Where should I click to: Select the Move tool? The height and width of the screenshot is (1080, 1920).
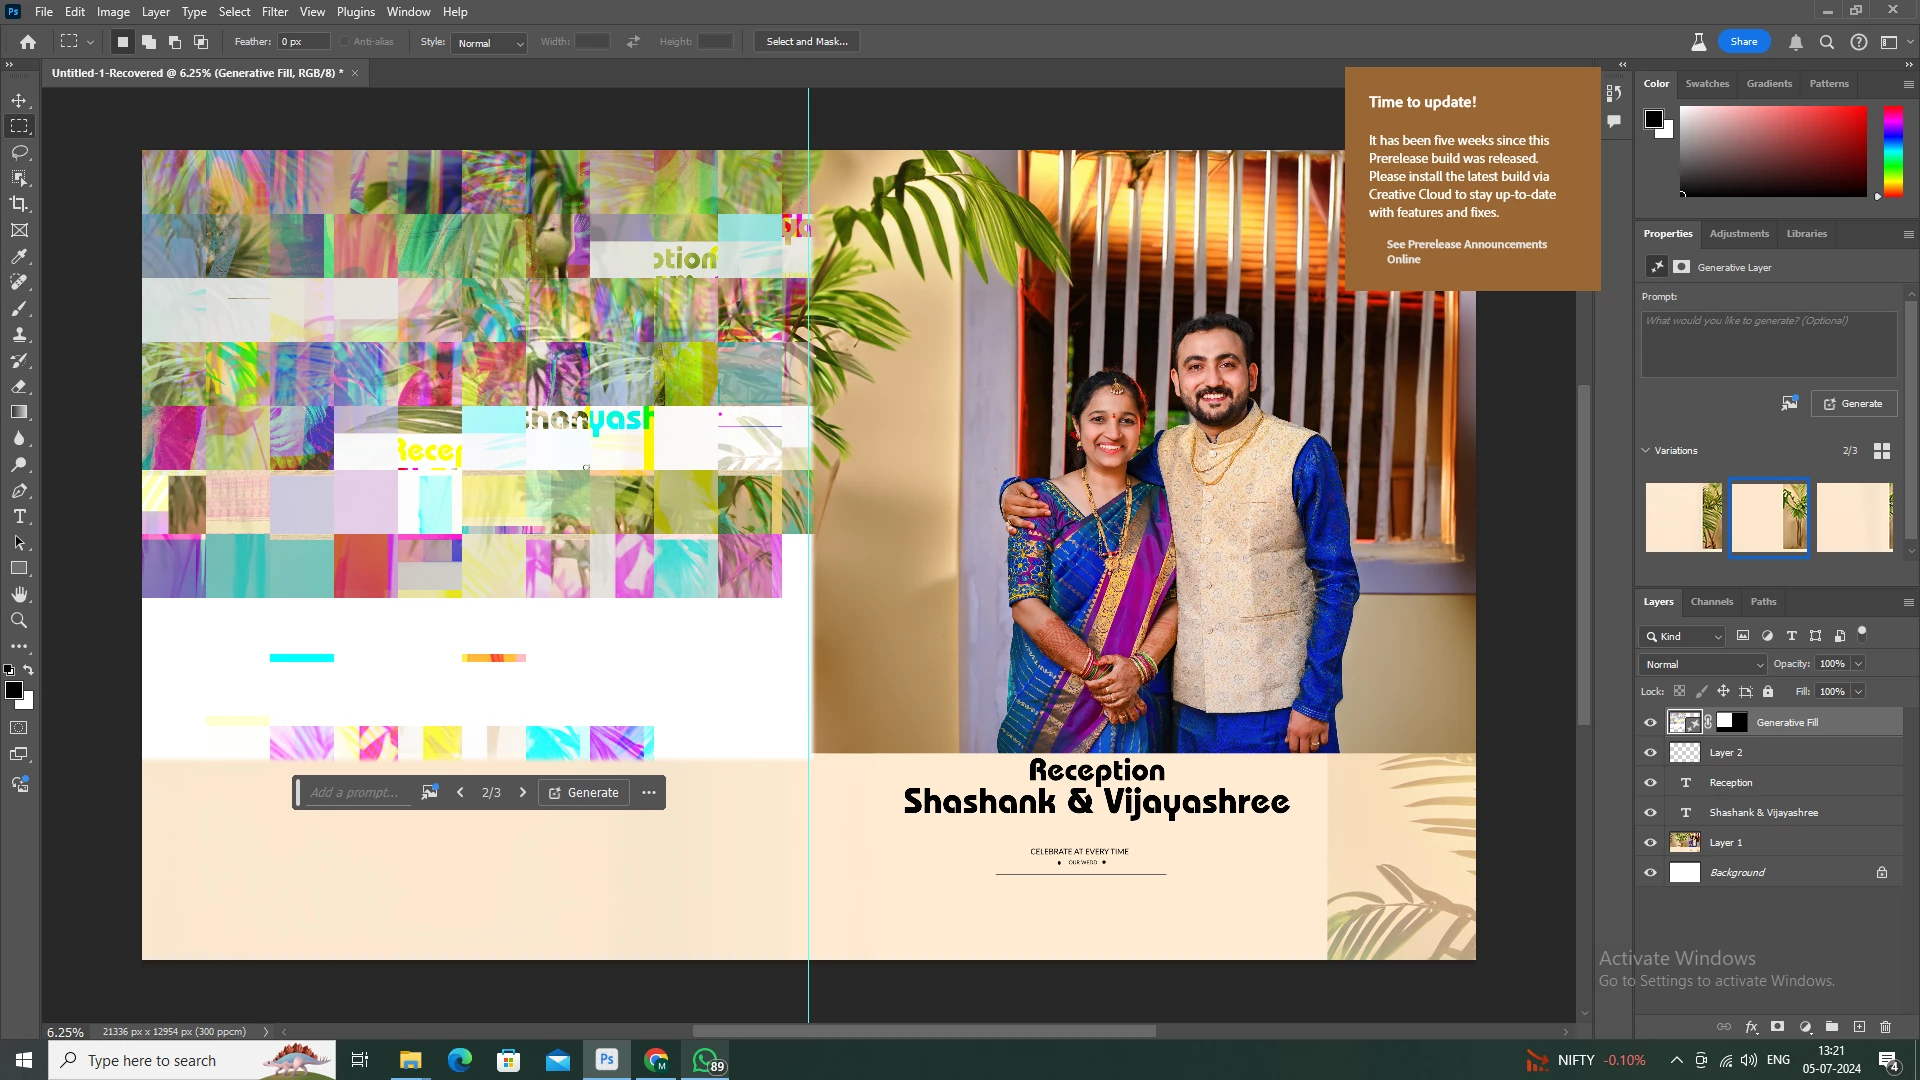pyautogui.click(x=19, y=100)
